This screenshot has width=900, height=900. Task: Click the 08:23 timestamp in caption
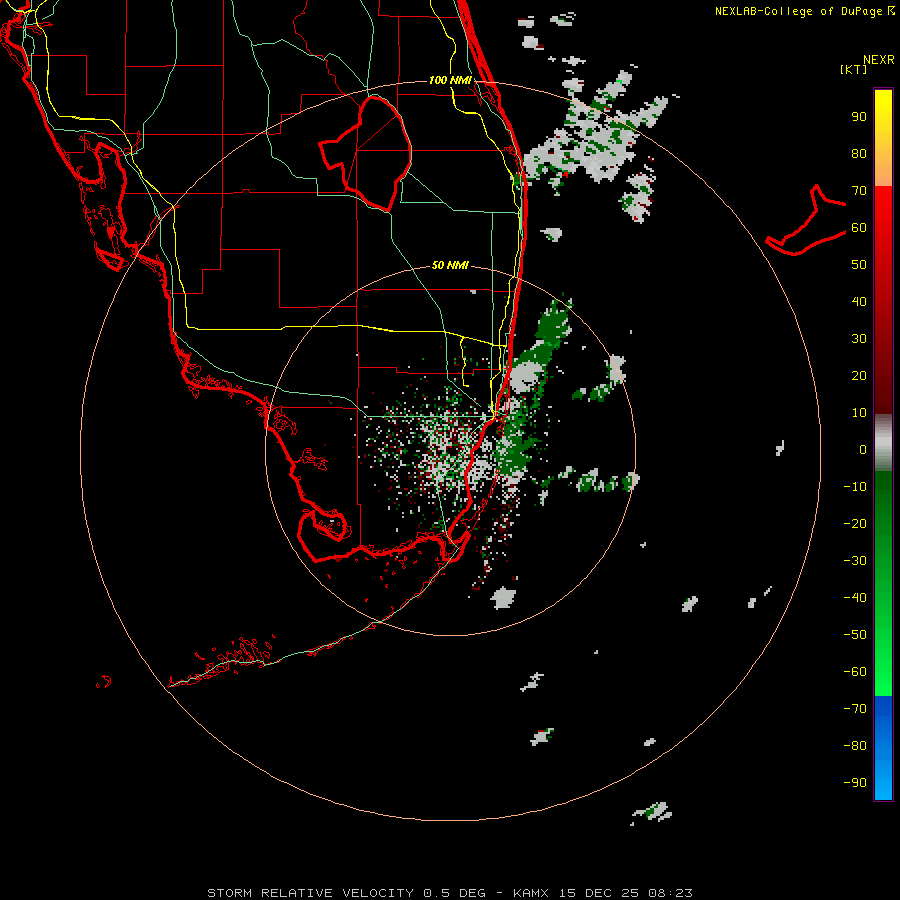(670, 893)
